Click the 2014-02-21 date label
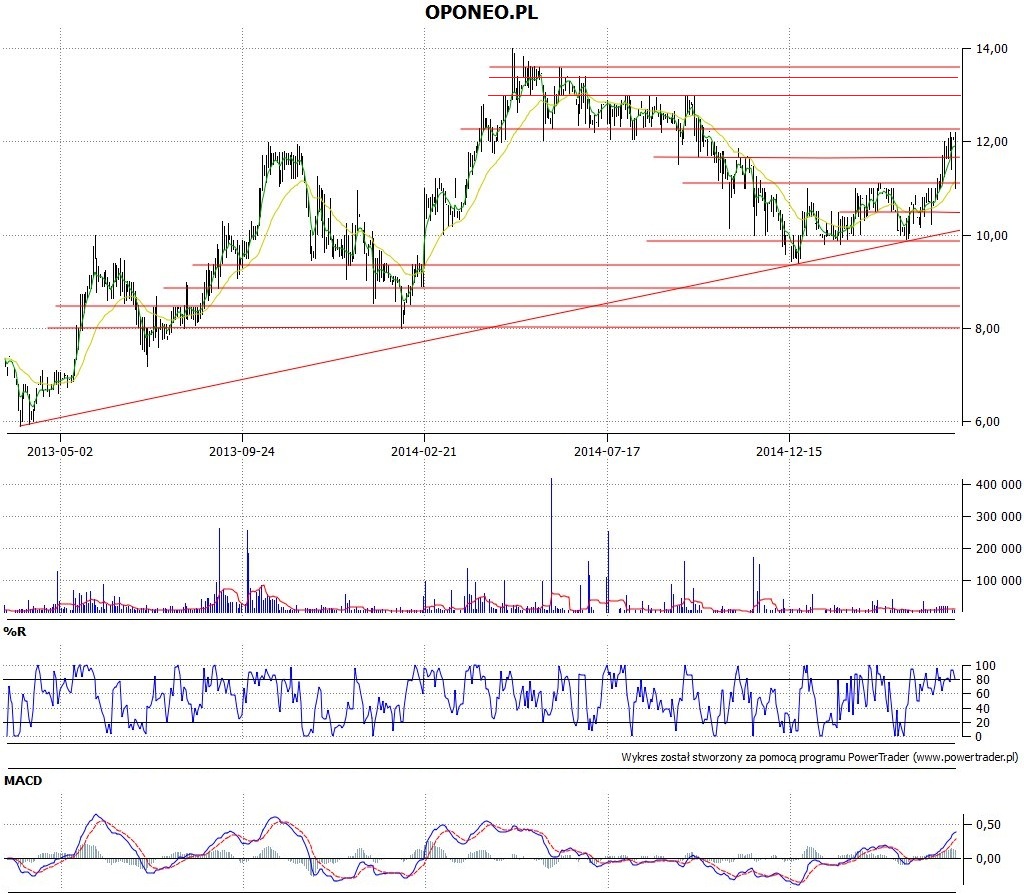This screenshot has height=894, width=1024. pyautogui.click(x=424, y=451)
